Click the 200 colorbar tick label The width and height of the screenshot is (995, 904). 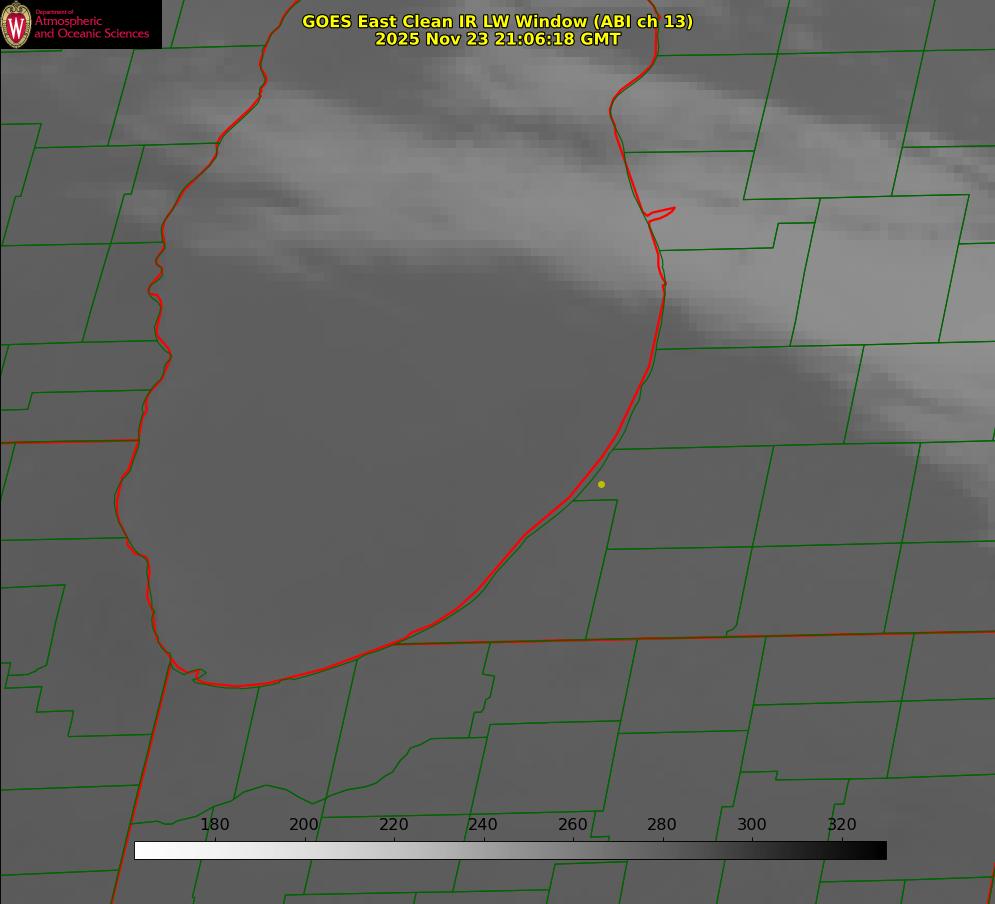304,825
